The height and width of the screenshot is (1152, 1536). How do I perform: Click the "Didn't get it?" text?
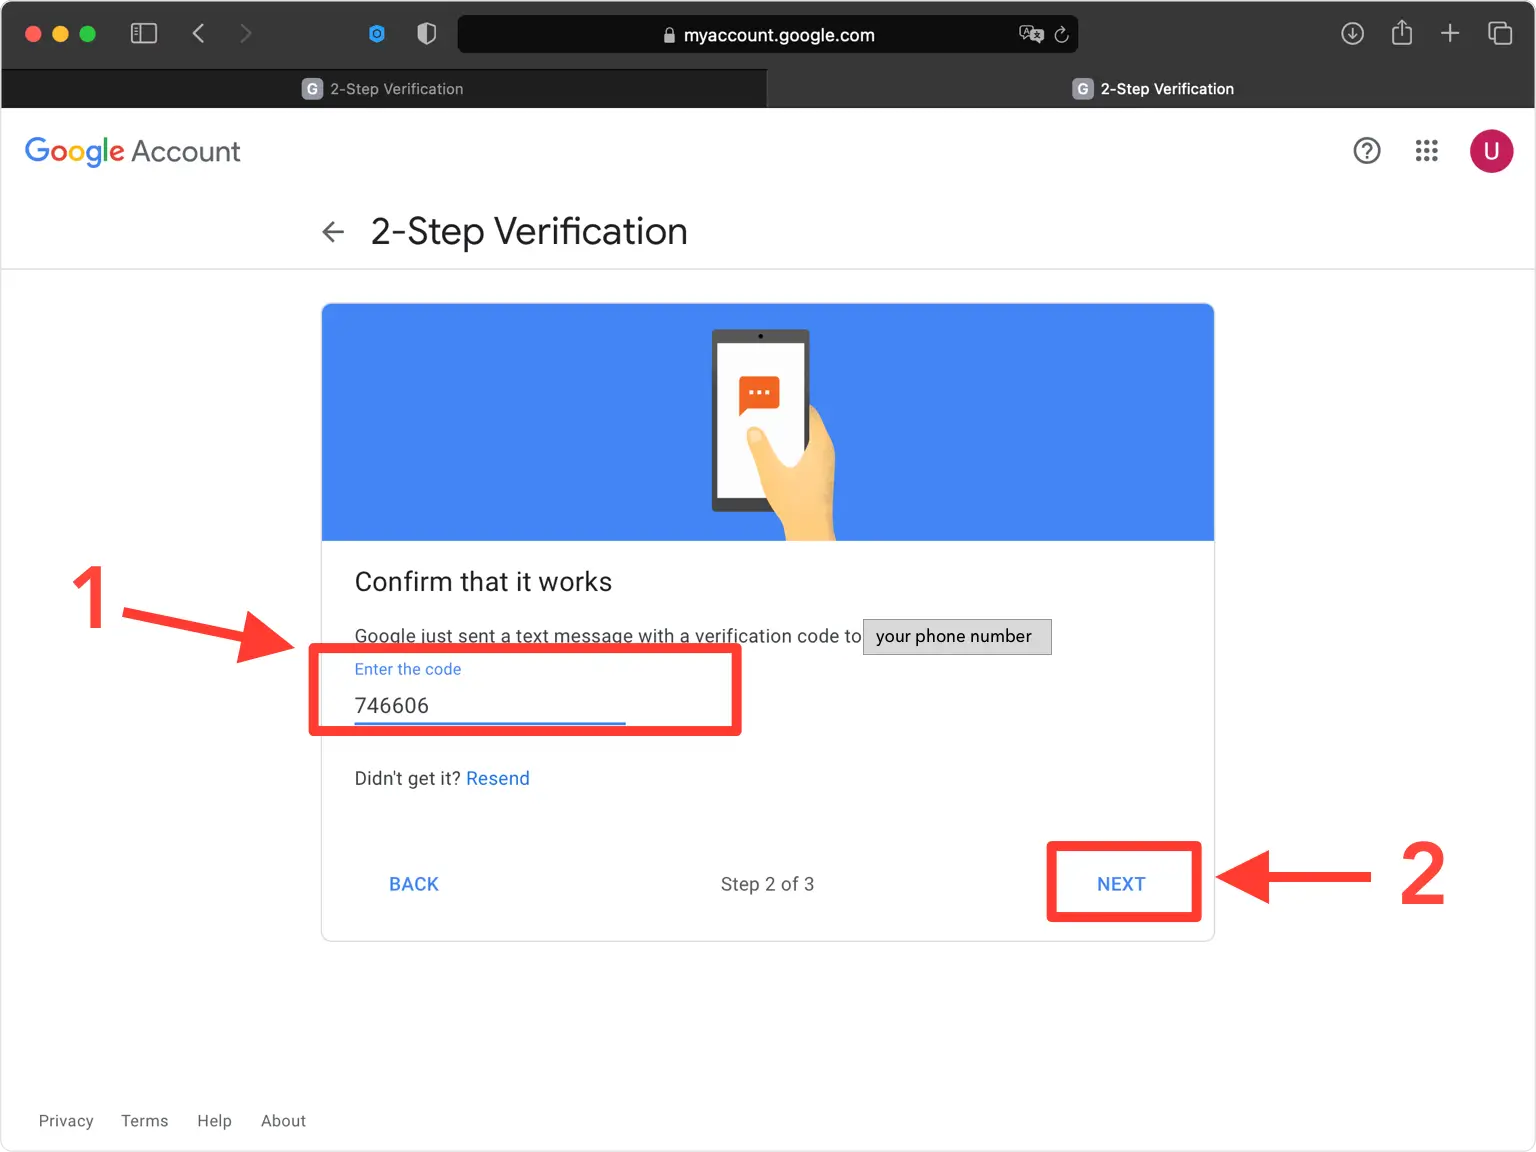[408, 778]
